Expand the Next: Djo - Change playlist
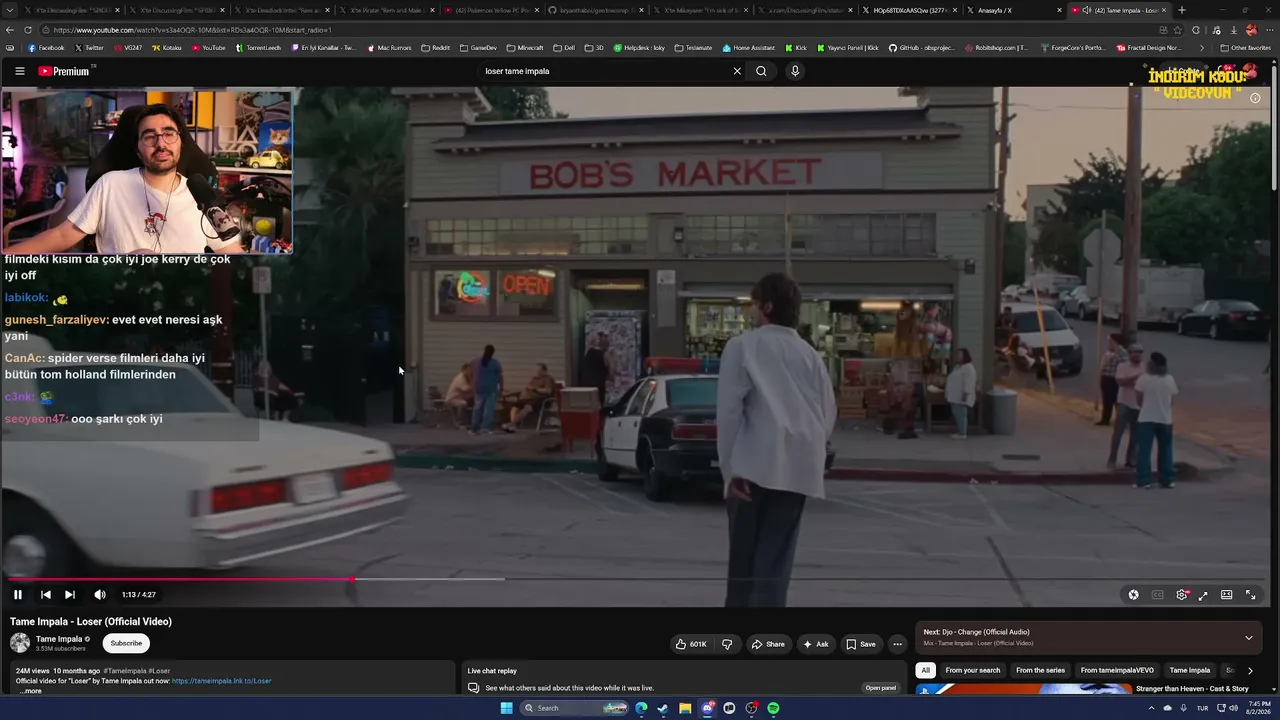Image resolution: width=1280 pixels, height=720 pixels. pyautogui.click(x=1248, y=637)
